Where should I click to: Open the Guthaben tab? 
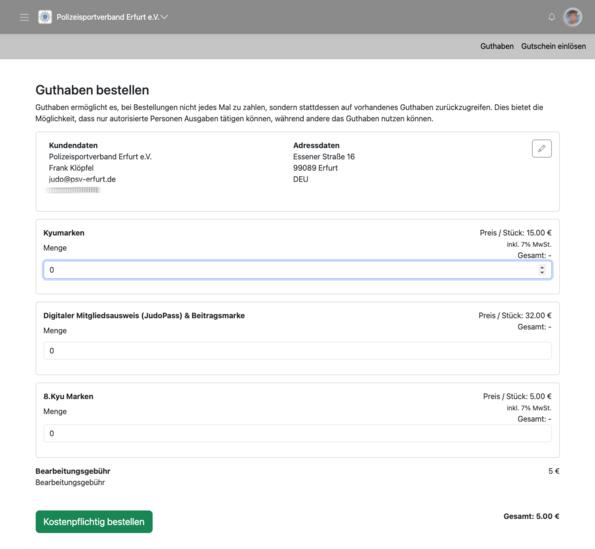pyautogui.click(x=497, y=46)
